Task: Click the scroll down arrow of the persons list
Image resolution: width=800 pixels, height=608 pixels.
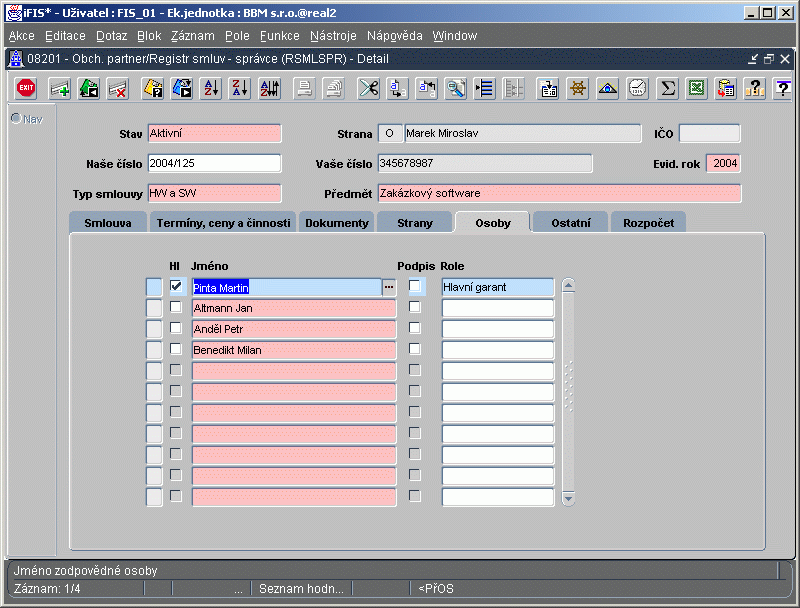Action: pyautogui.click(x=568, y=497)
